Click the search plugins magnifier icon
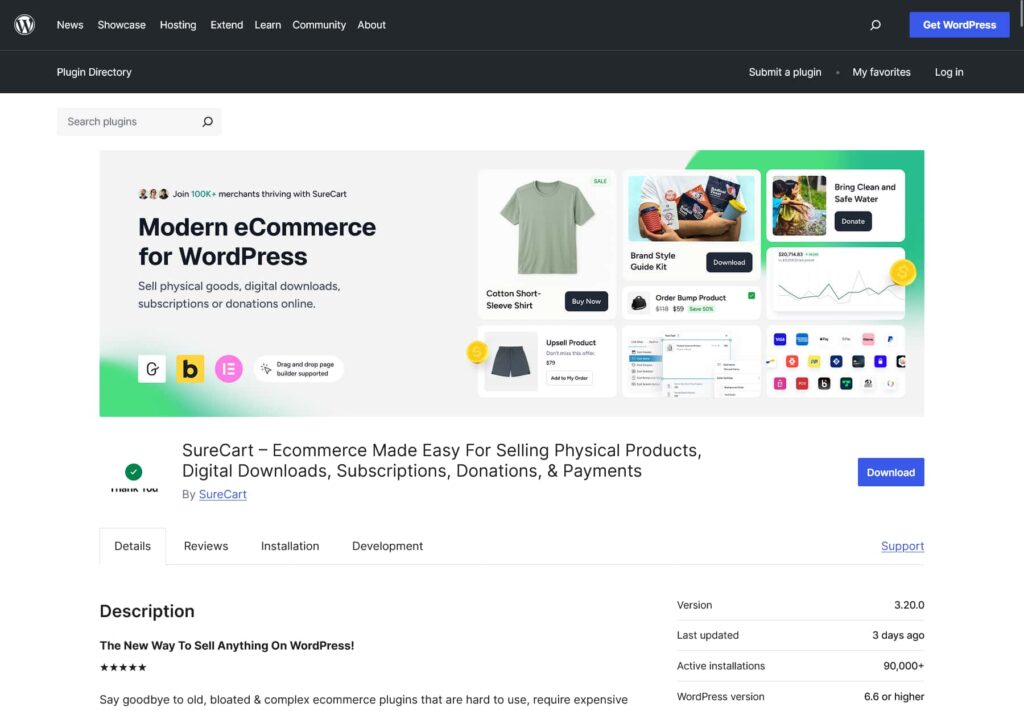The width and height of the screenshot is (1024, 711). click(207, 122)
